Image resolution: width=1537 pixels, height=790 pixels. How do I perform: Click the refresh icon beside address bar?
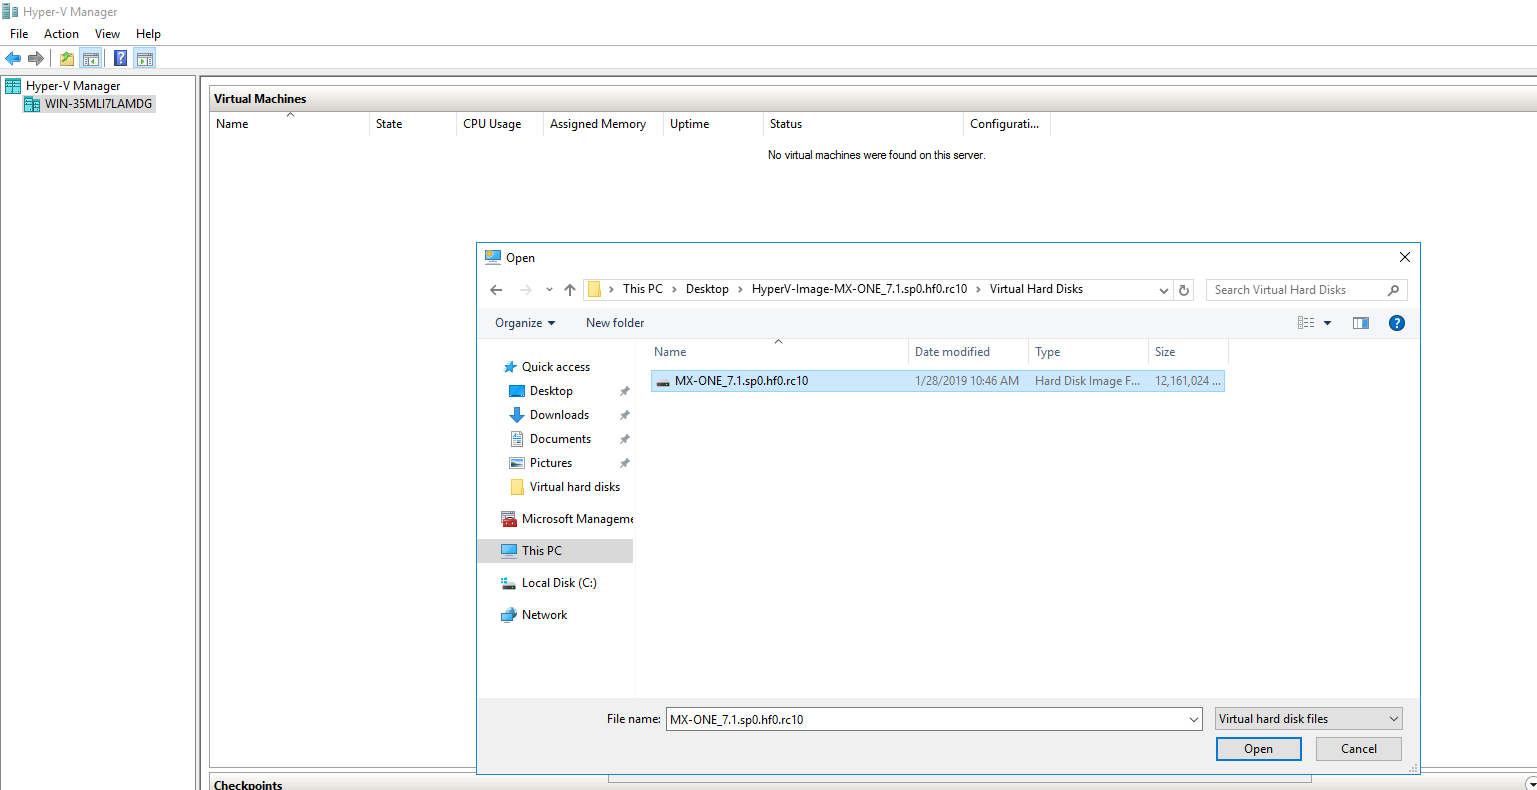1184,290
